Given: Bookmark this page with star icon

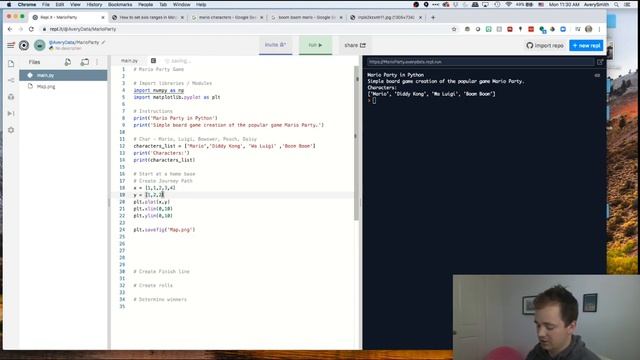Looking at the screenshot, I should click(454, 29).
